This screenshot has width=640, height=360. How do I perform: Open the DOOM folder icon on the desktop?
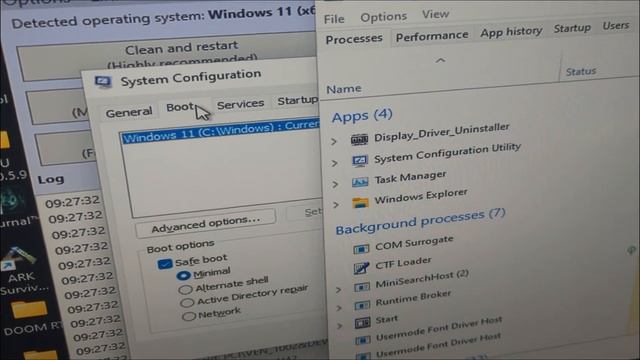click(x=29, y=310)
